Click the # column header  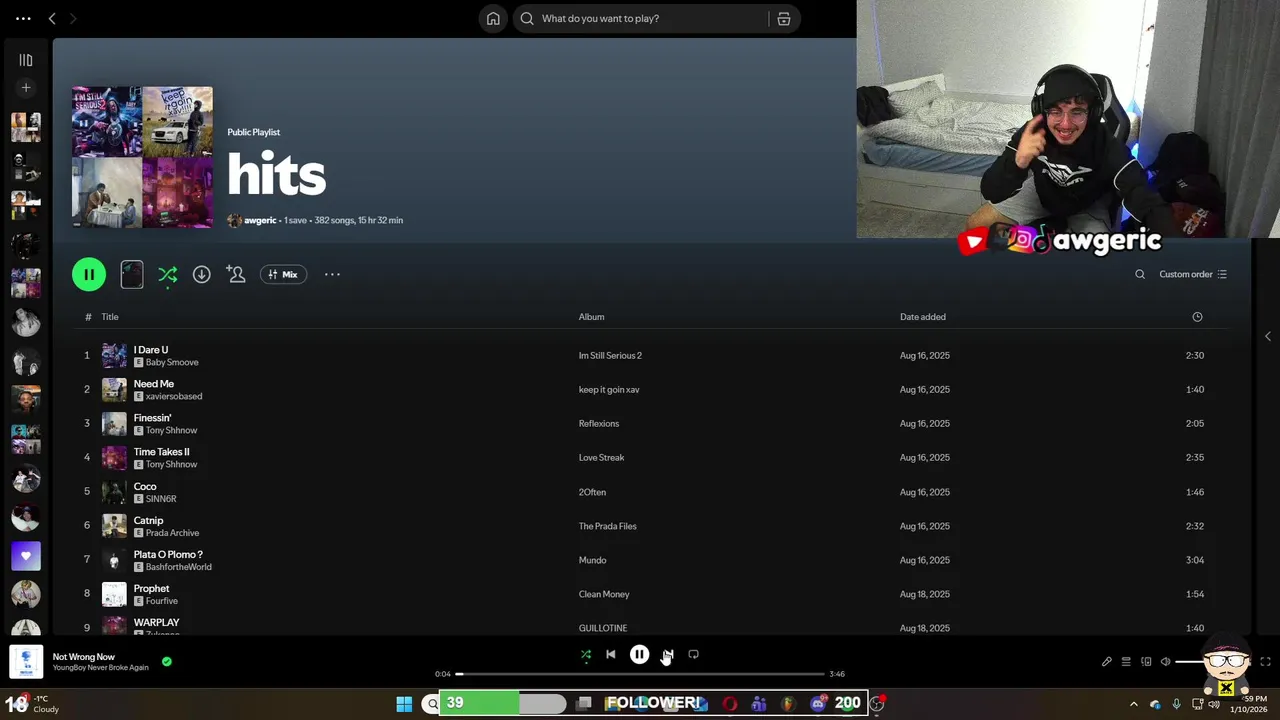click(88, 317)
